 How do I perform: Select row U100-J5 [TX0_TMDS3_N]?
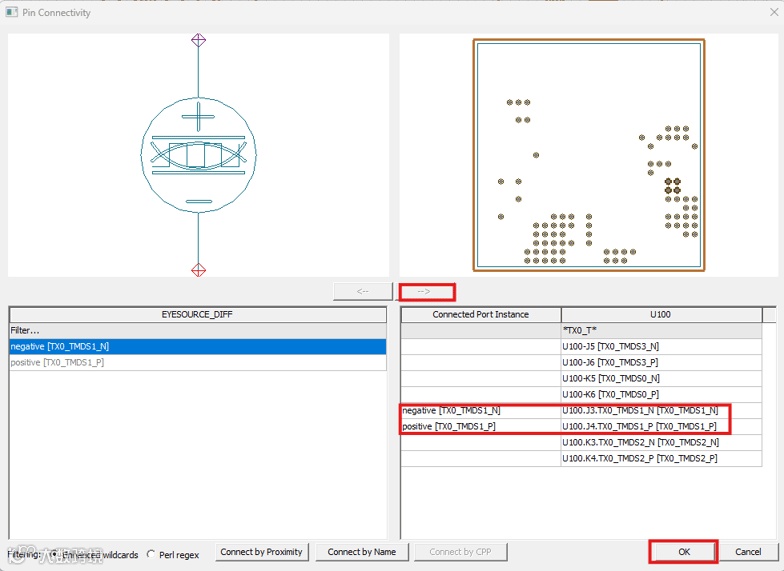tap(661, 346)
